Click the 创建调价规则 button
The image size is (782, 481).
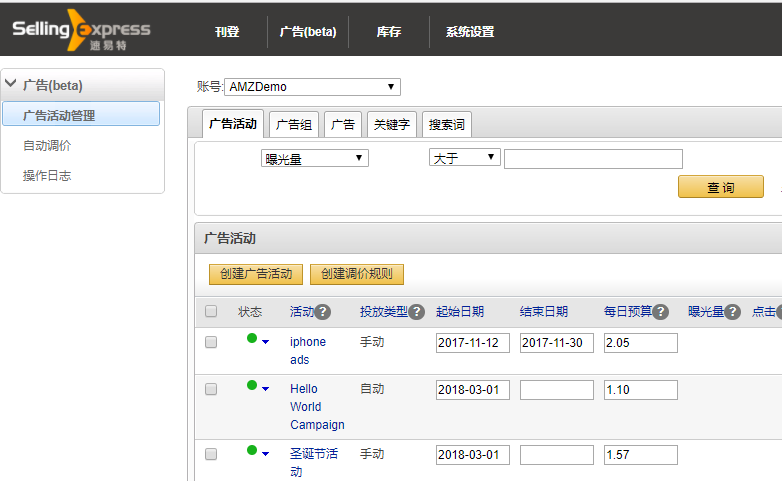[357, 274]
